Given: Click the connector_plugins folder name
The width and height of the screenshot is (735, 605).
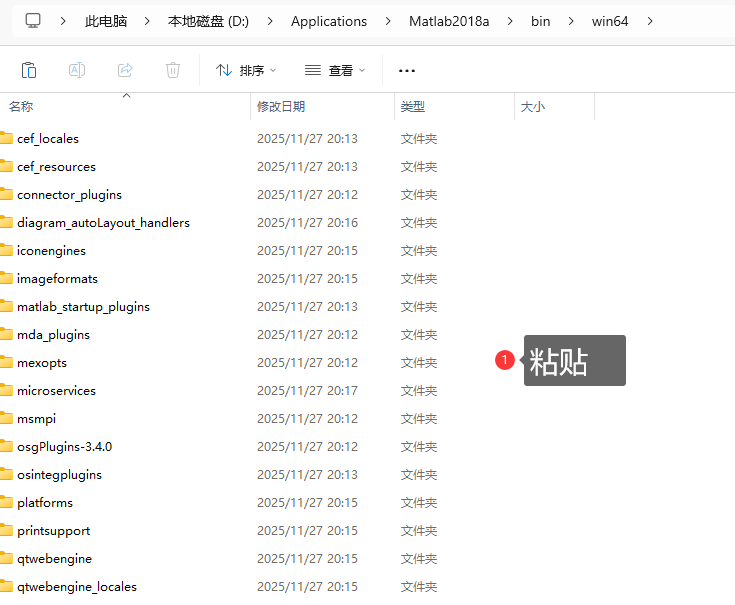Looking at the screenshot, I should click(x=69, y=195).
